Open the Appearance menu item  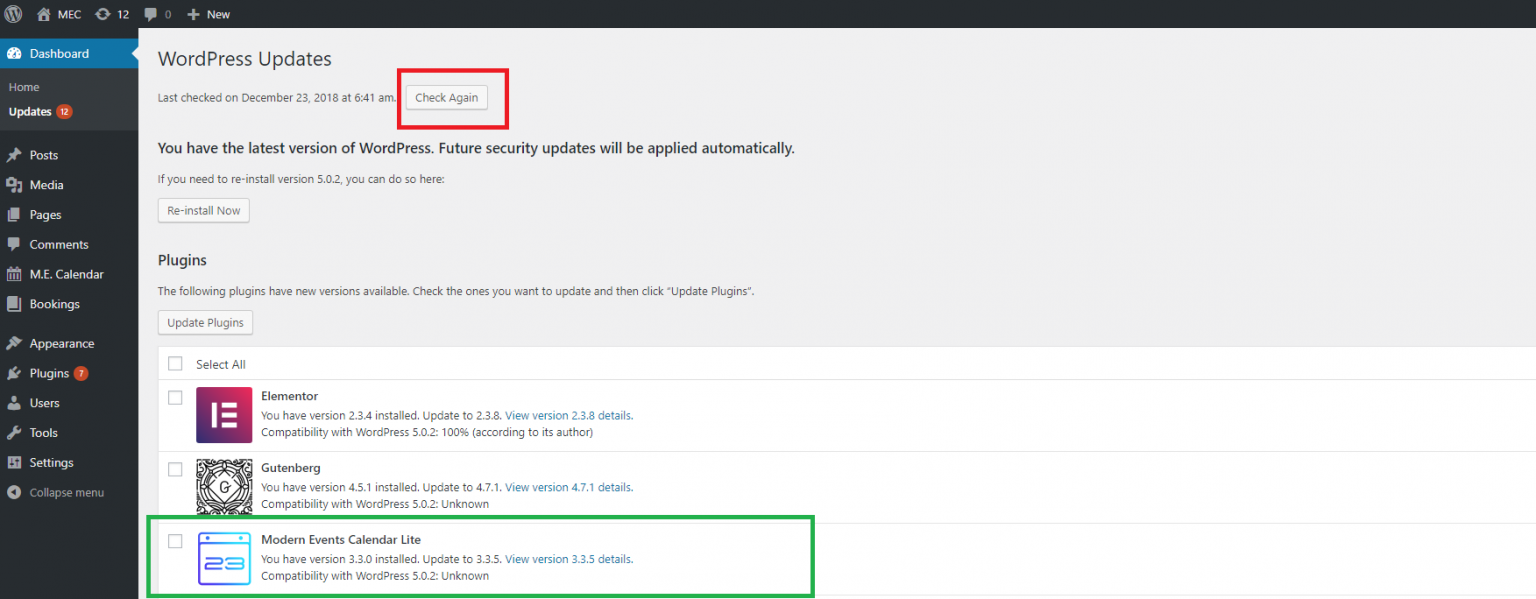61,343
